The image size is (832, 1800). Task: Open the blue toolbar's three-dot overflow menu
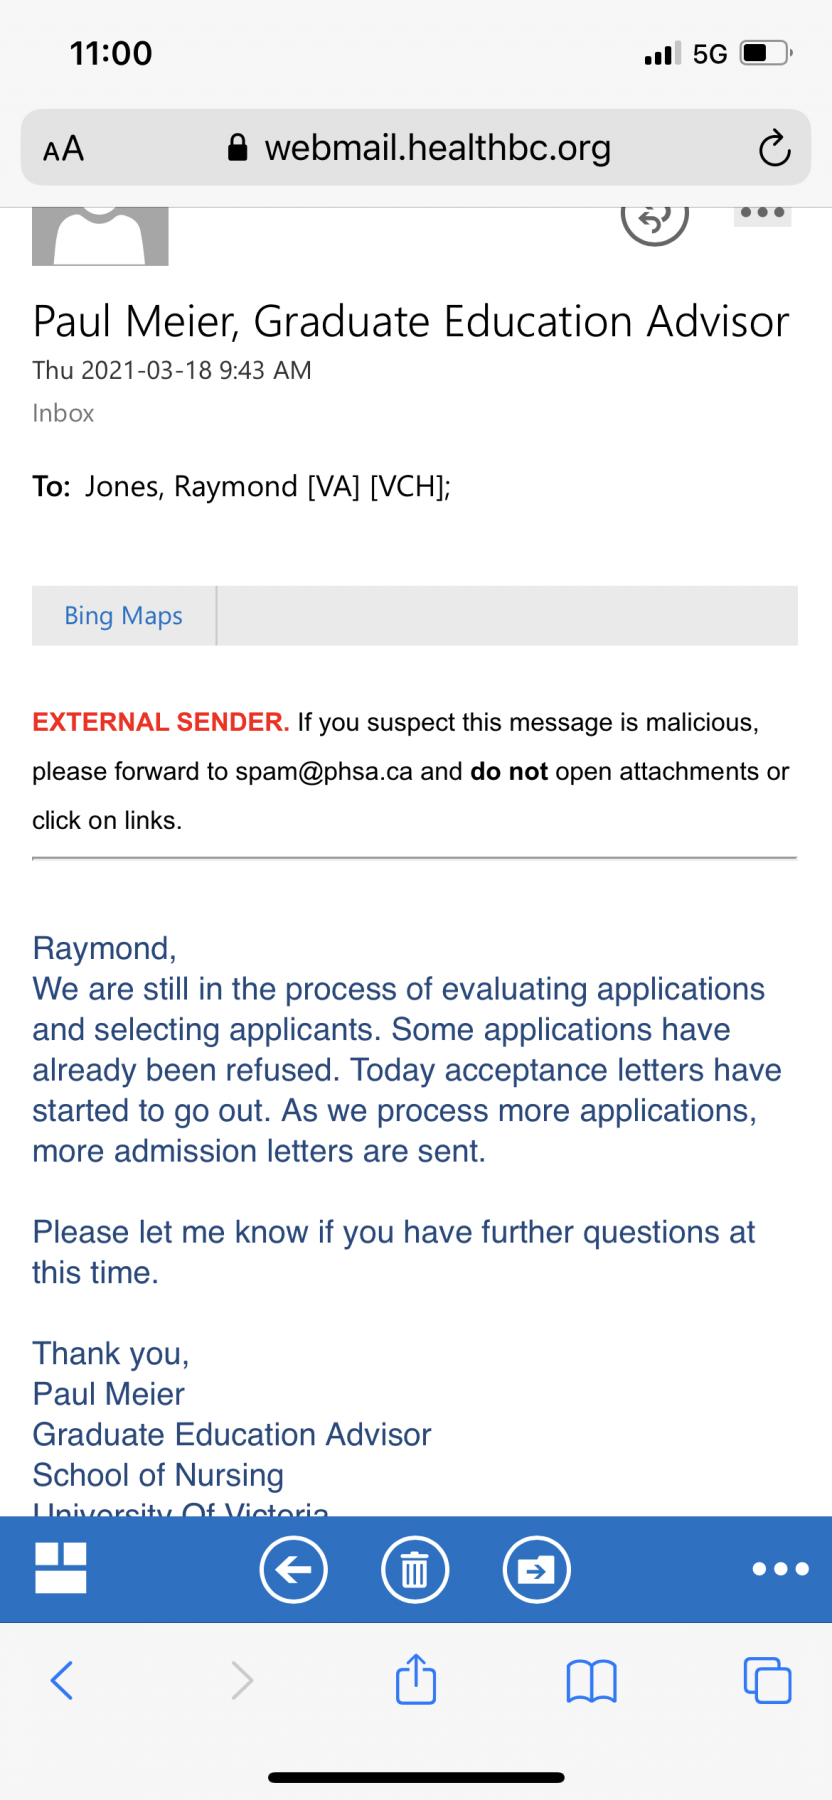coord(781,1569)
